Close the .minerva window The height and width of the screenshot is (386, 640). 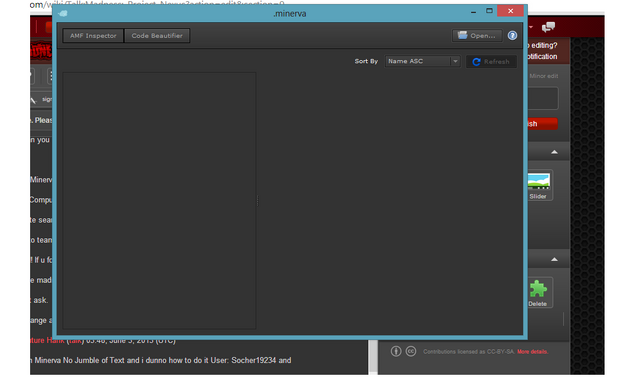point(510,11)
